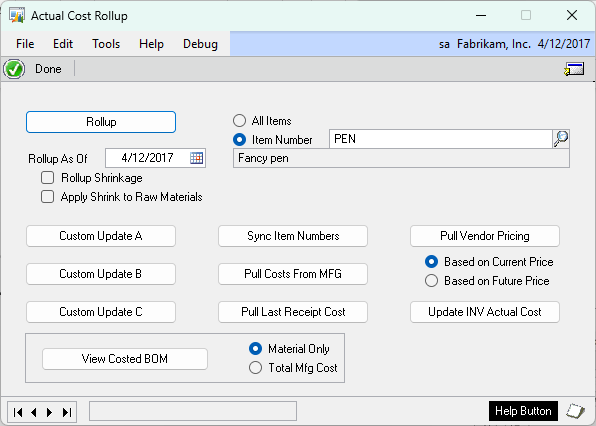Click the green Done checkmark icon
The width and height of the screenshot is (596, 426).
tap(14, 69)
